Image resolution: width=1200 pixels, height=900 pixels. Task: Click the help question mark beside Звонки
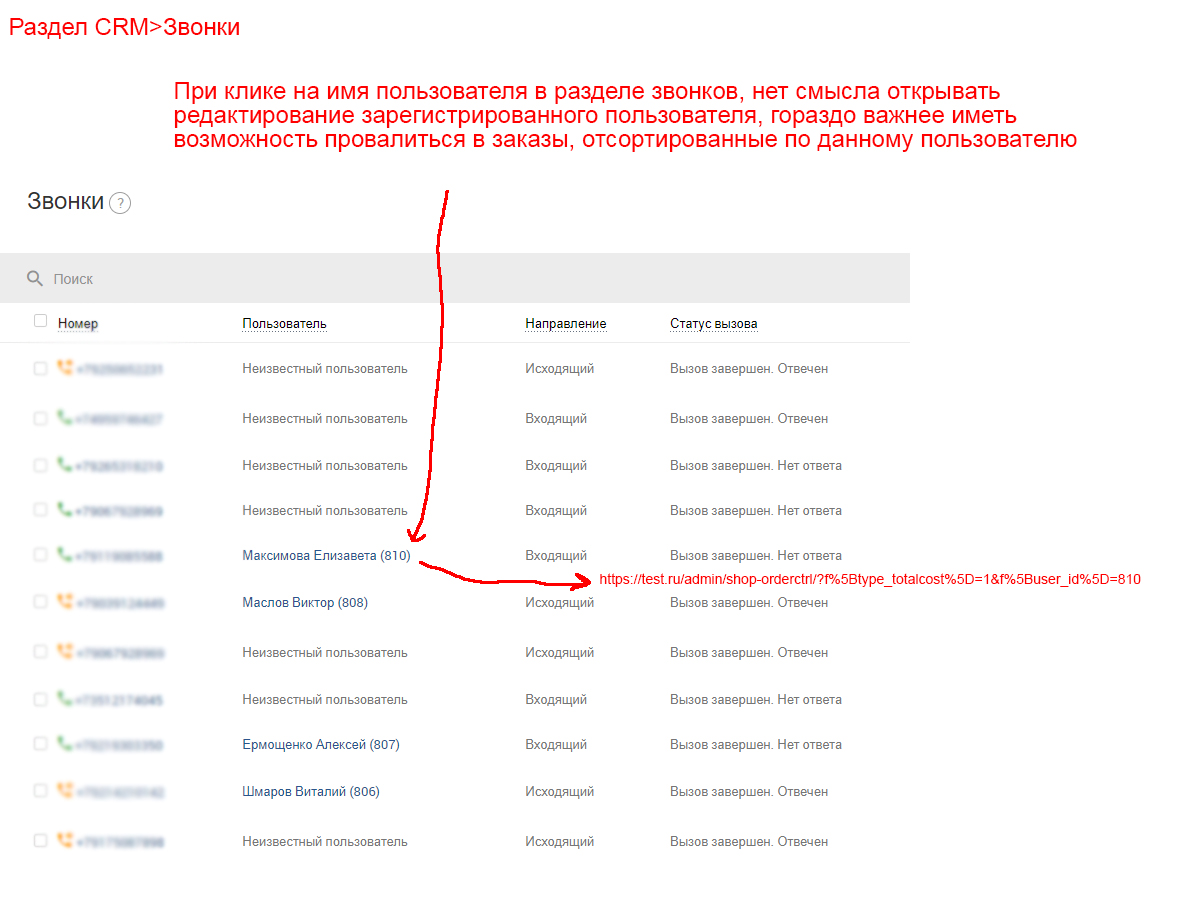[x=120, y=203]
